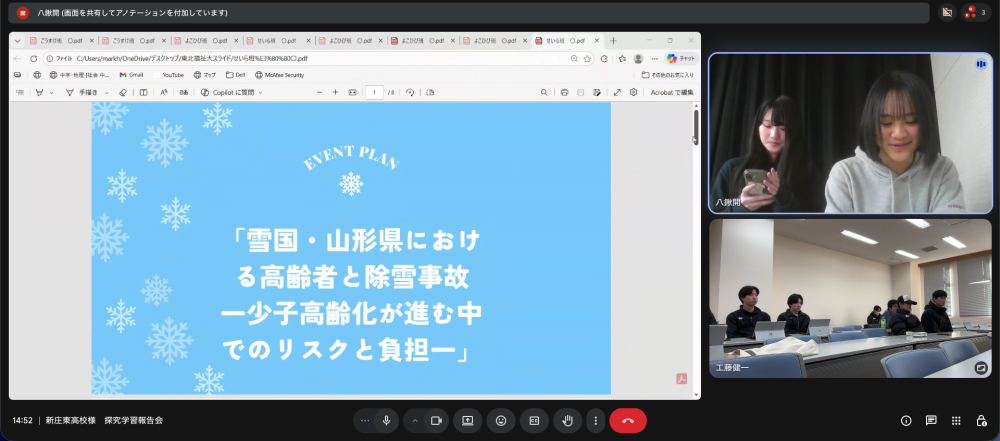Open the emoji reactions button
This screenshot has height=441, width=1000.
click(500, 421)
